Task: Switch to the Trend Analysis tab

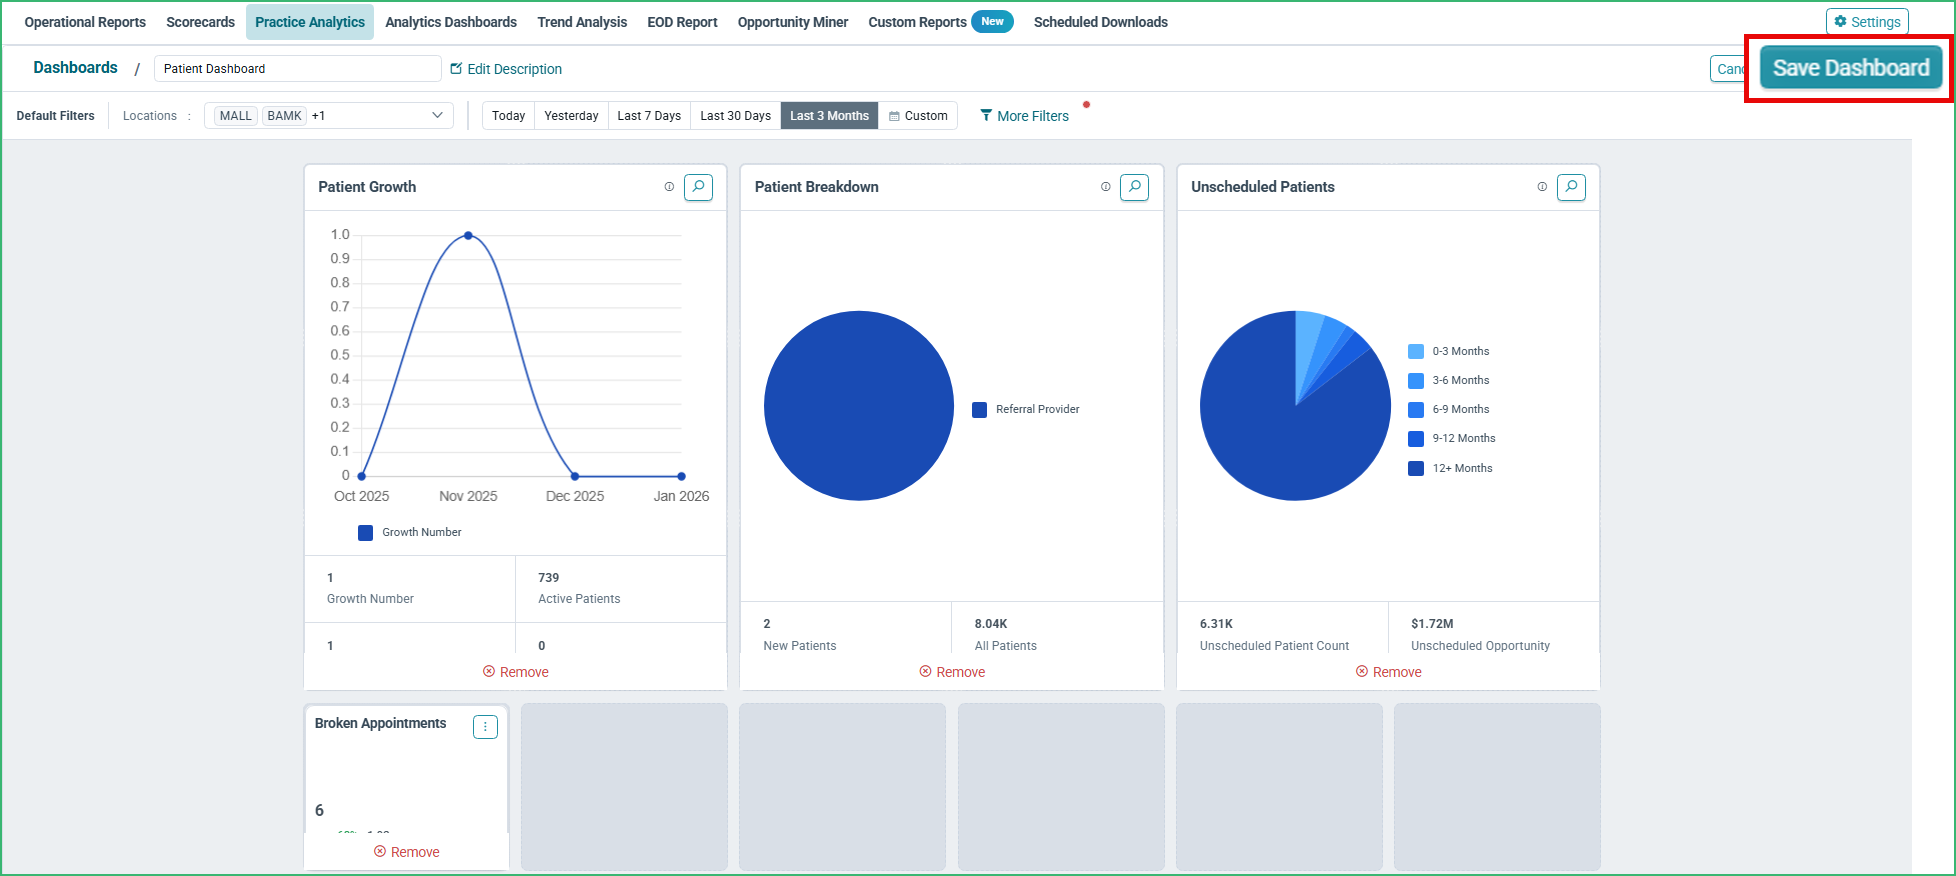Action: [582, 22]
